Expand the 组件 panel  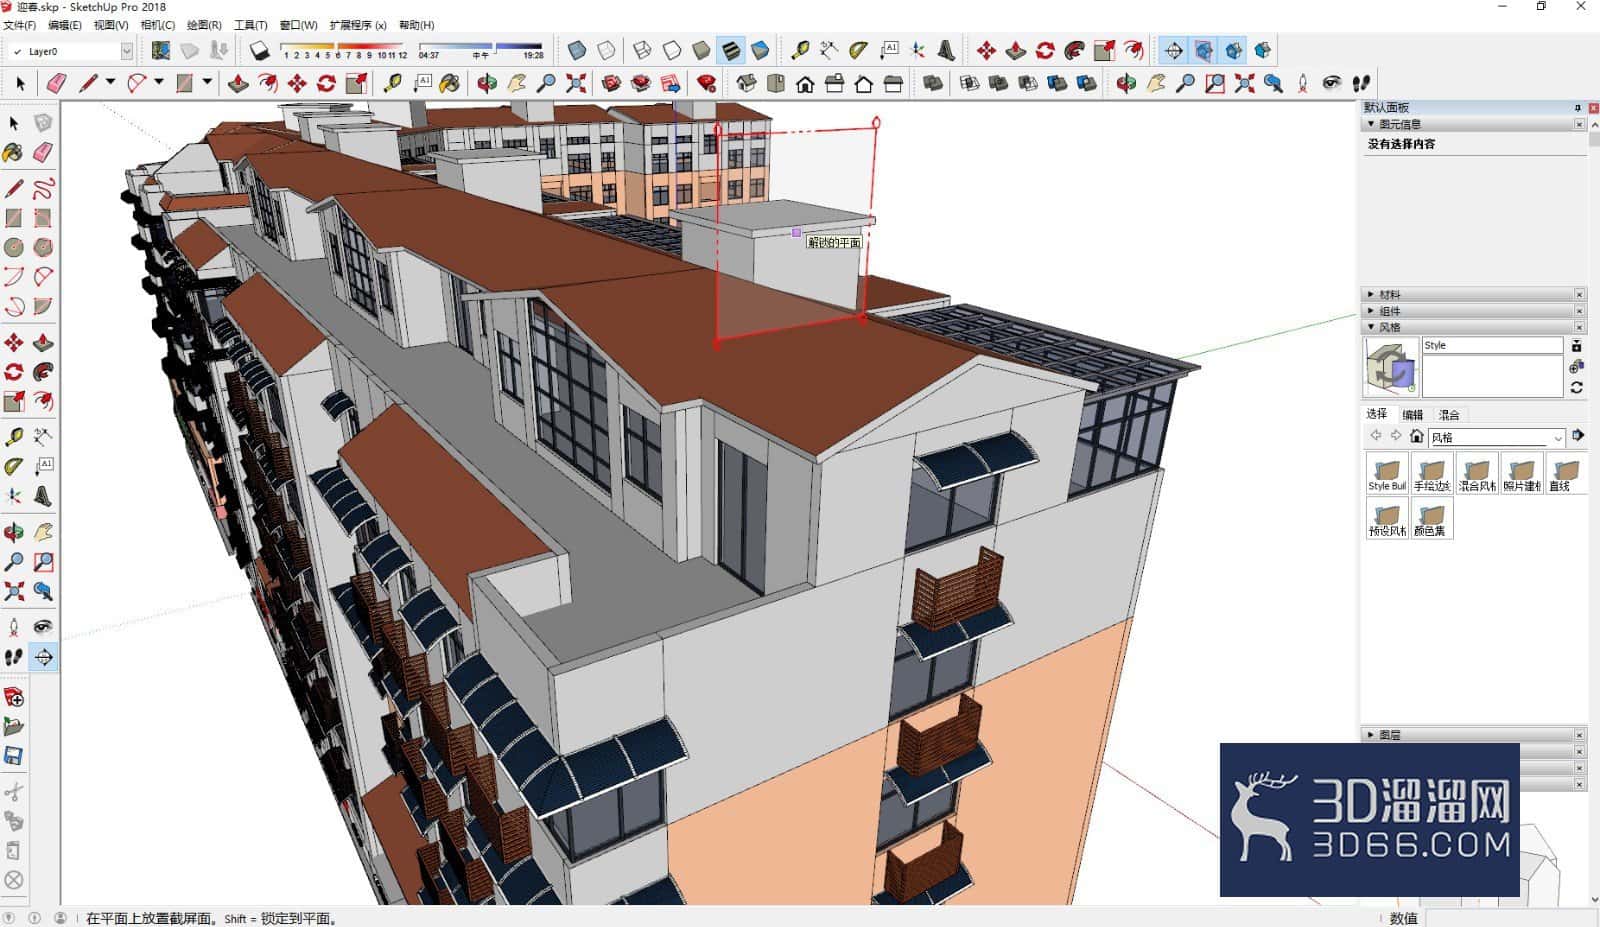pos(1370,311)
